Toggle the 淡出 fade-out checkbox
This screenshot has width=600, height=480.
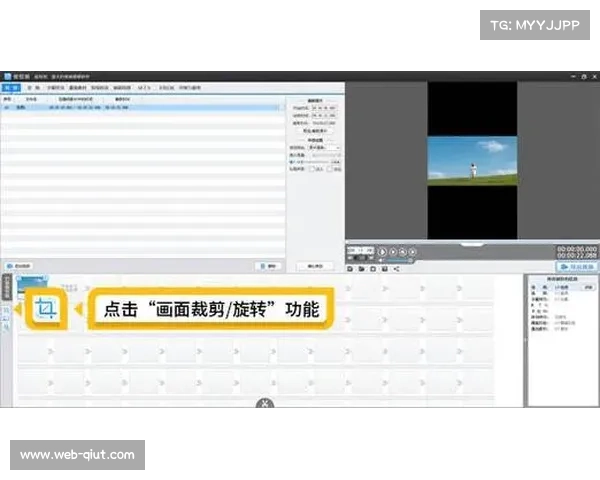(x=329, y=169)
